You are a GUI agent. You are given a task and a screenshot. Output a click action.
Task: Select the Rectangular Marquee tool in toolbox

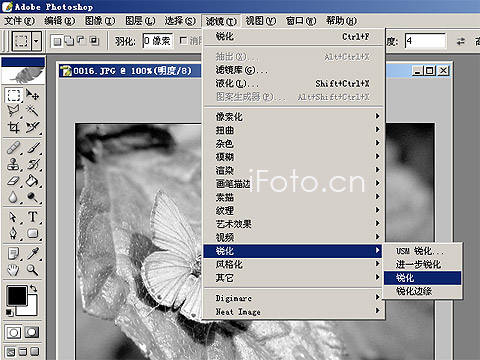14,95
